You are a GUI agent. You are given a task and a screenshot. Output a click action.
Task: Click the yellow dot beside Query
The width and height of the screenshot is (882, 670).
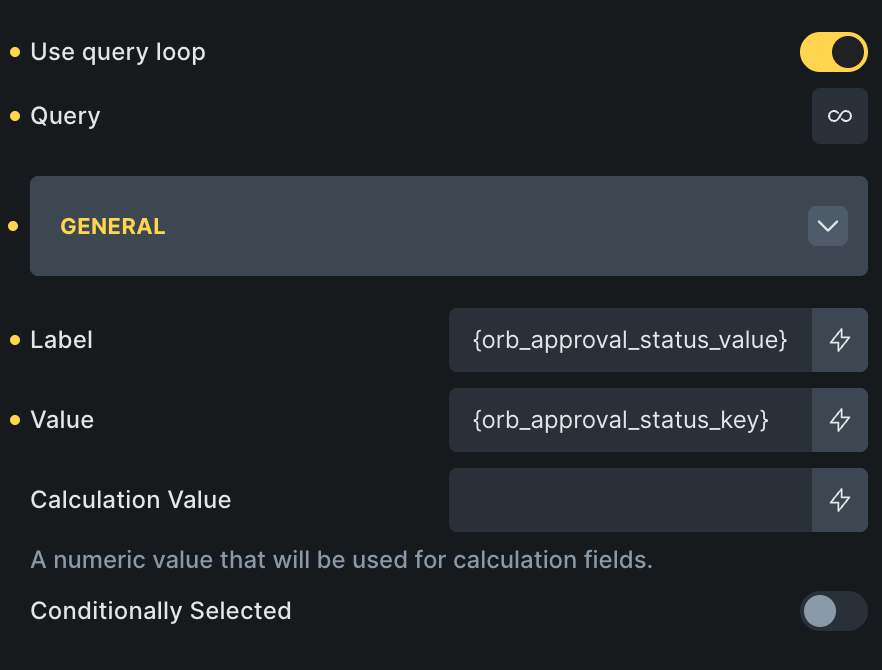coord(14,116)
